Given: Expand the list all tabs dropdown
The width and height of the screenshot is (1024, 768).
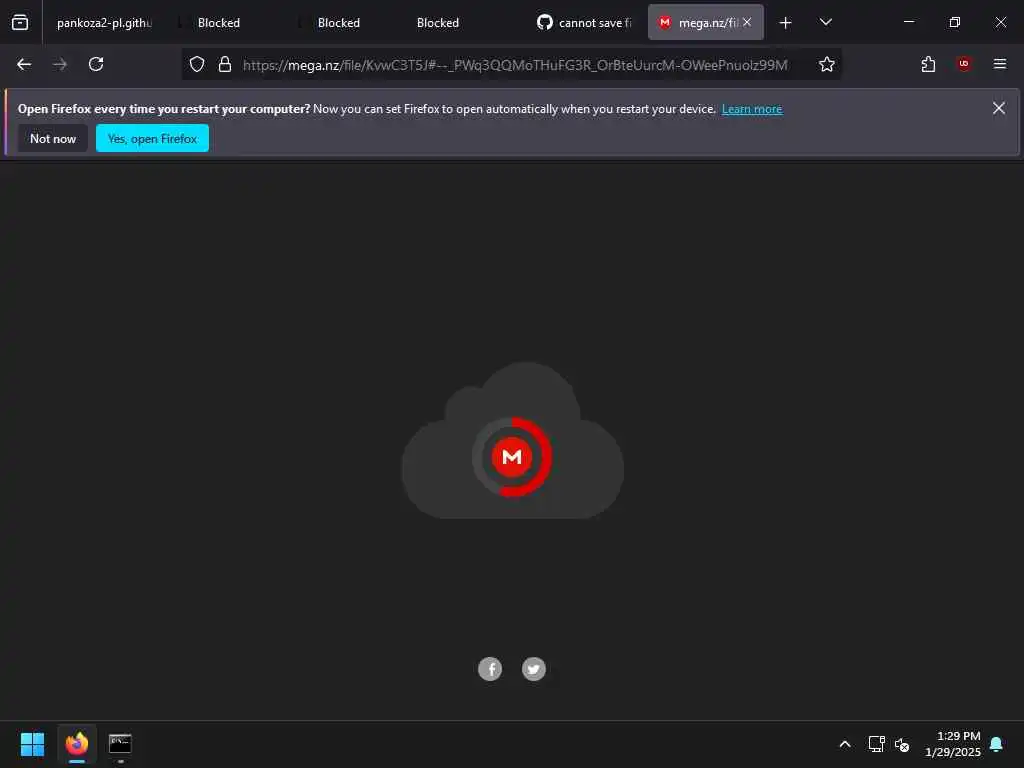Looking at the screenshot, I should (825, 22).
